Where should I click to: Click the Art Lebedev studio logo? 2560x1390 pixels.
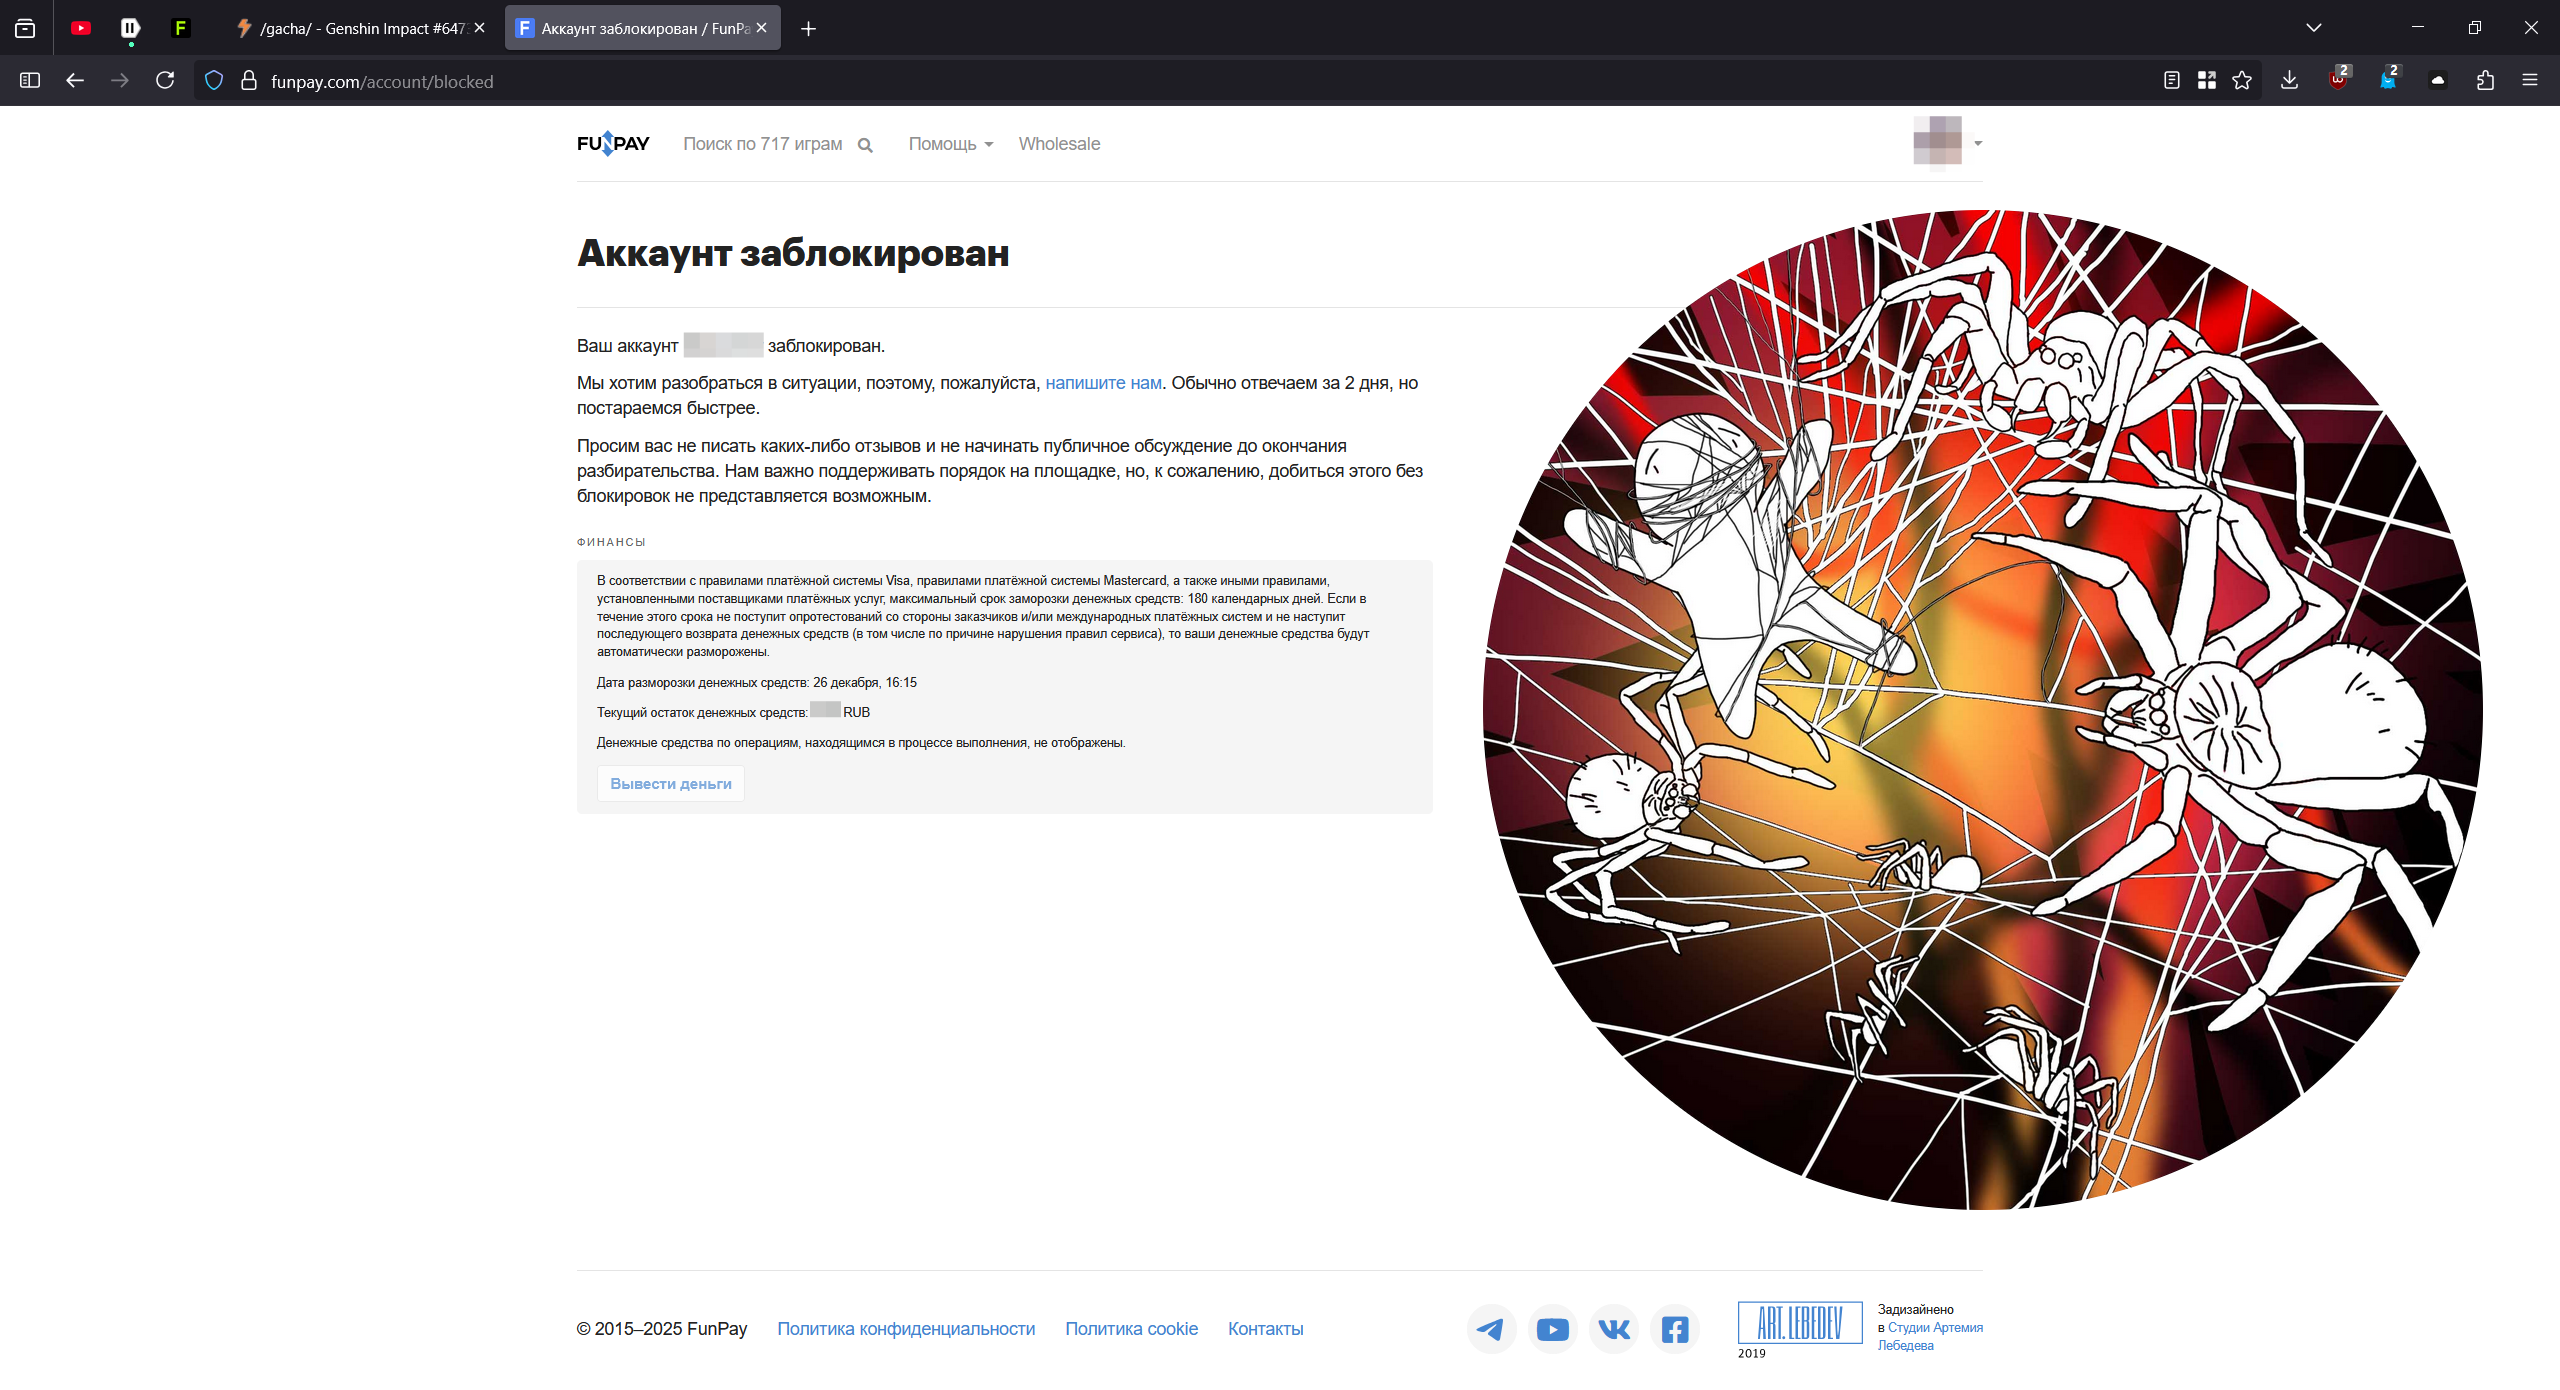pos(1799,1323)
